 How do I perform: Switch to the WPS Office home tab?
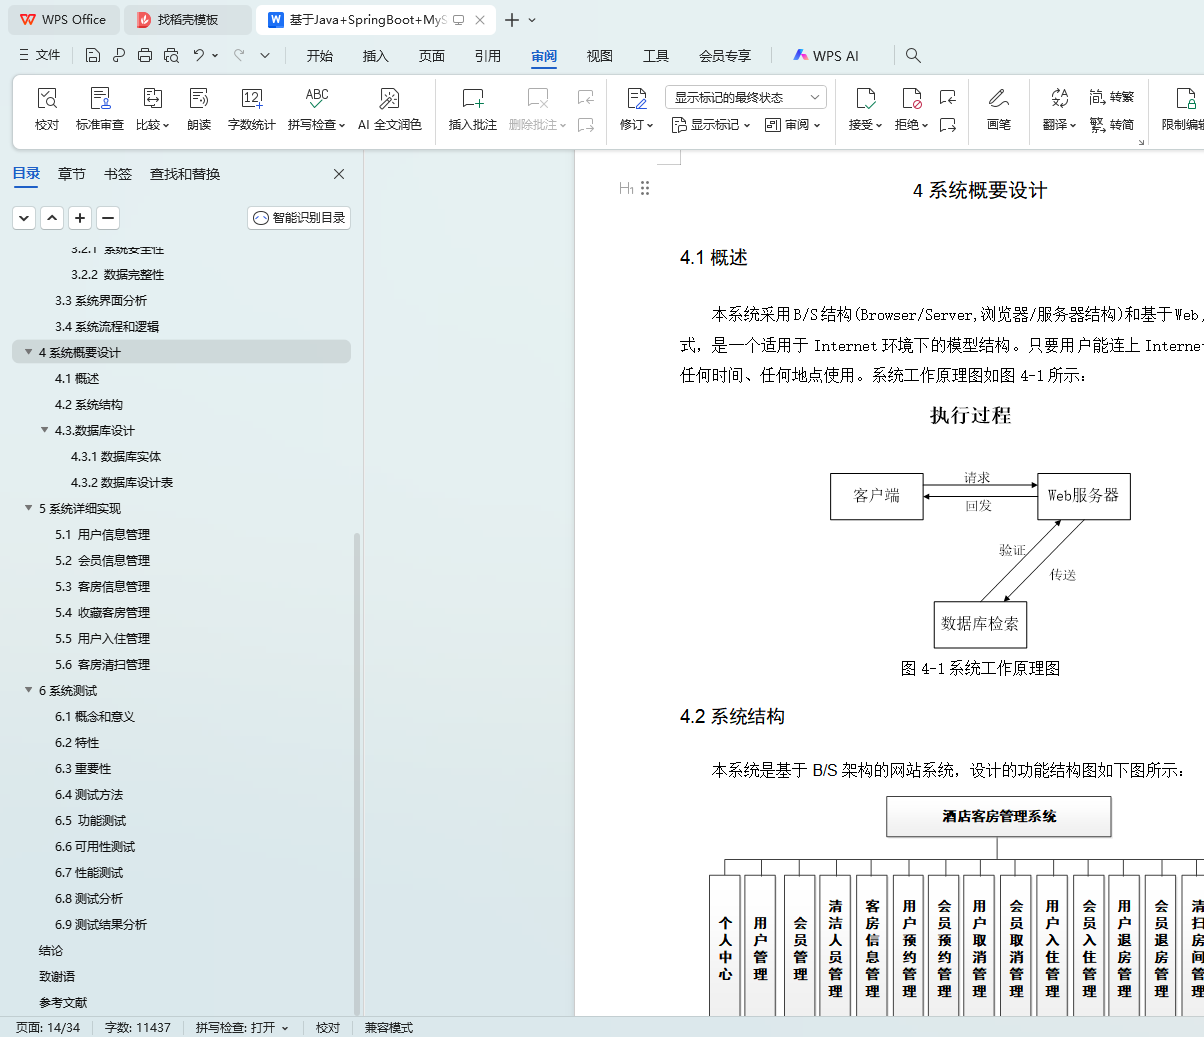(63, 19)
